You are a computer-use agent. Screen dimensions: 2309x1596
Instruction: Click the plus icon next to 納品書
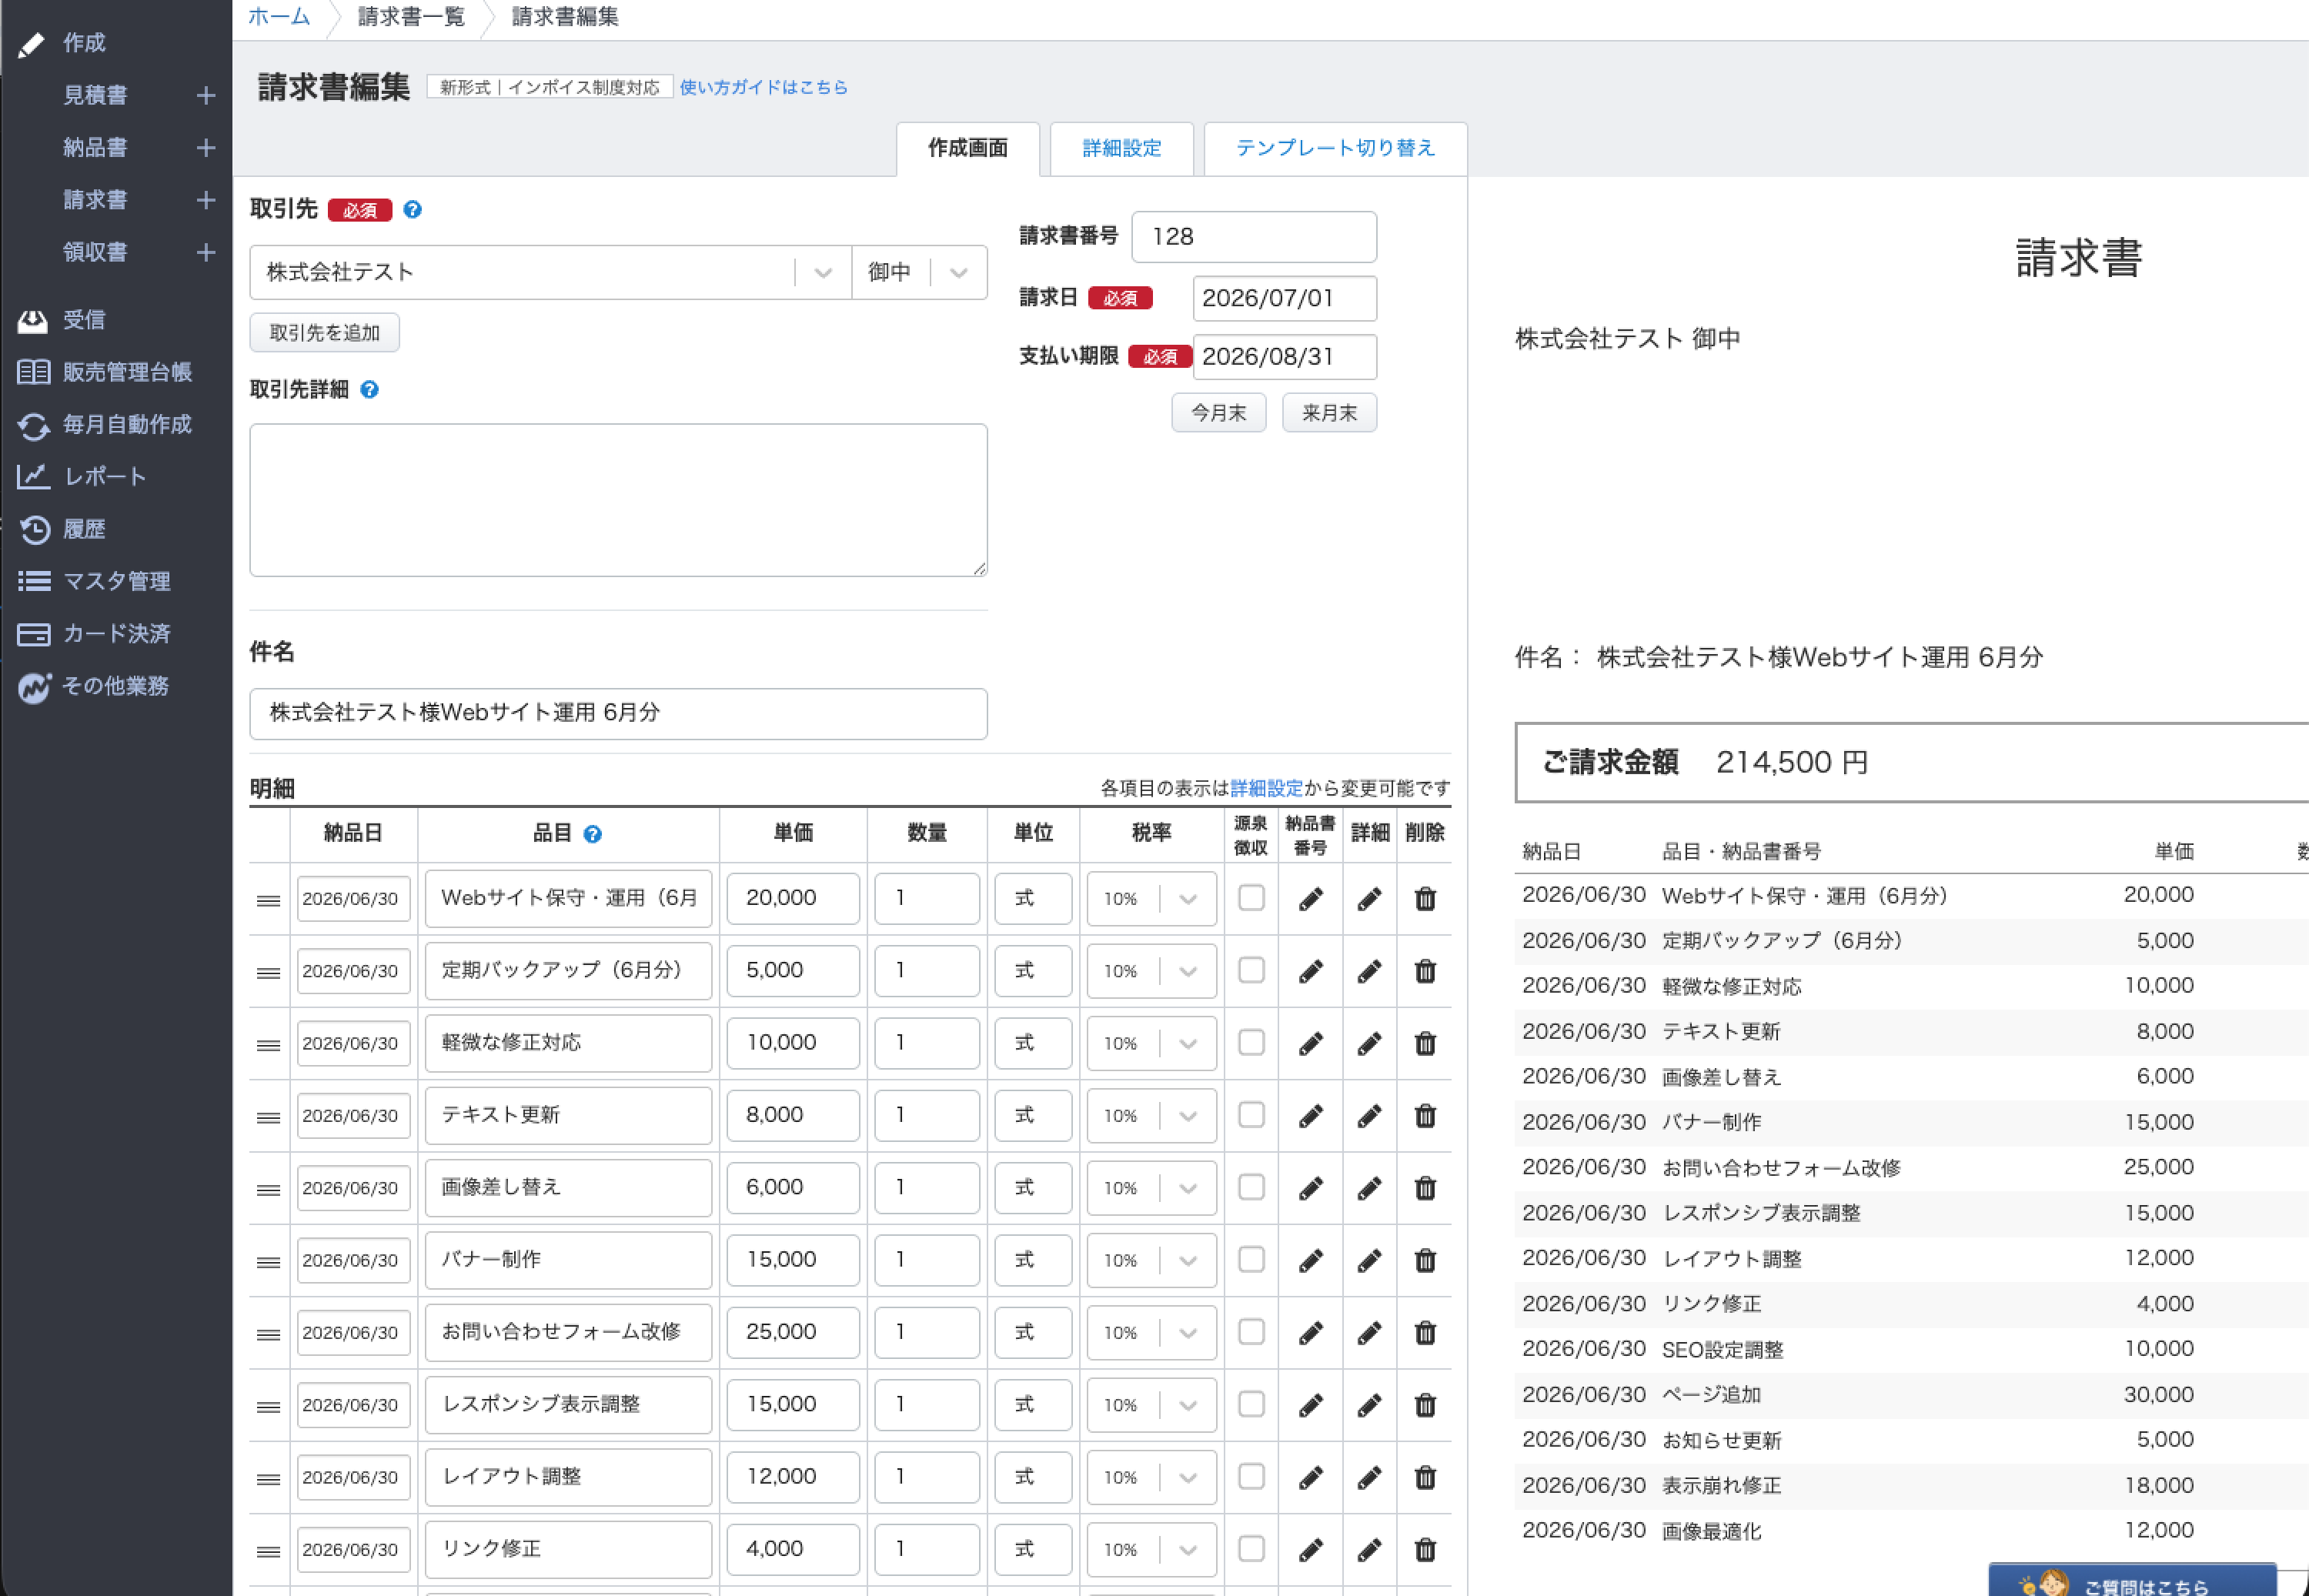pyautogui.click(x=206, y=147)
